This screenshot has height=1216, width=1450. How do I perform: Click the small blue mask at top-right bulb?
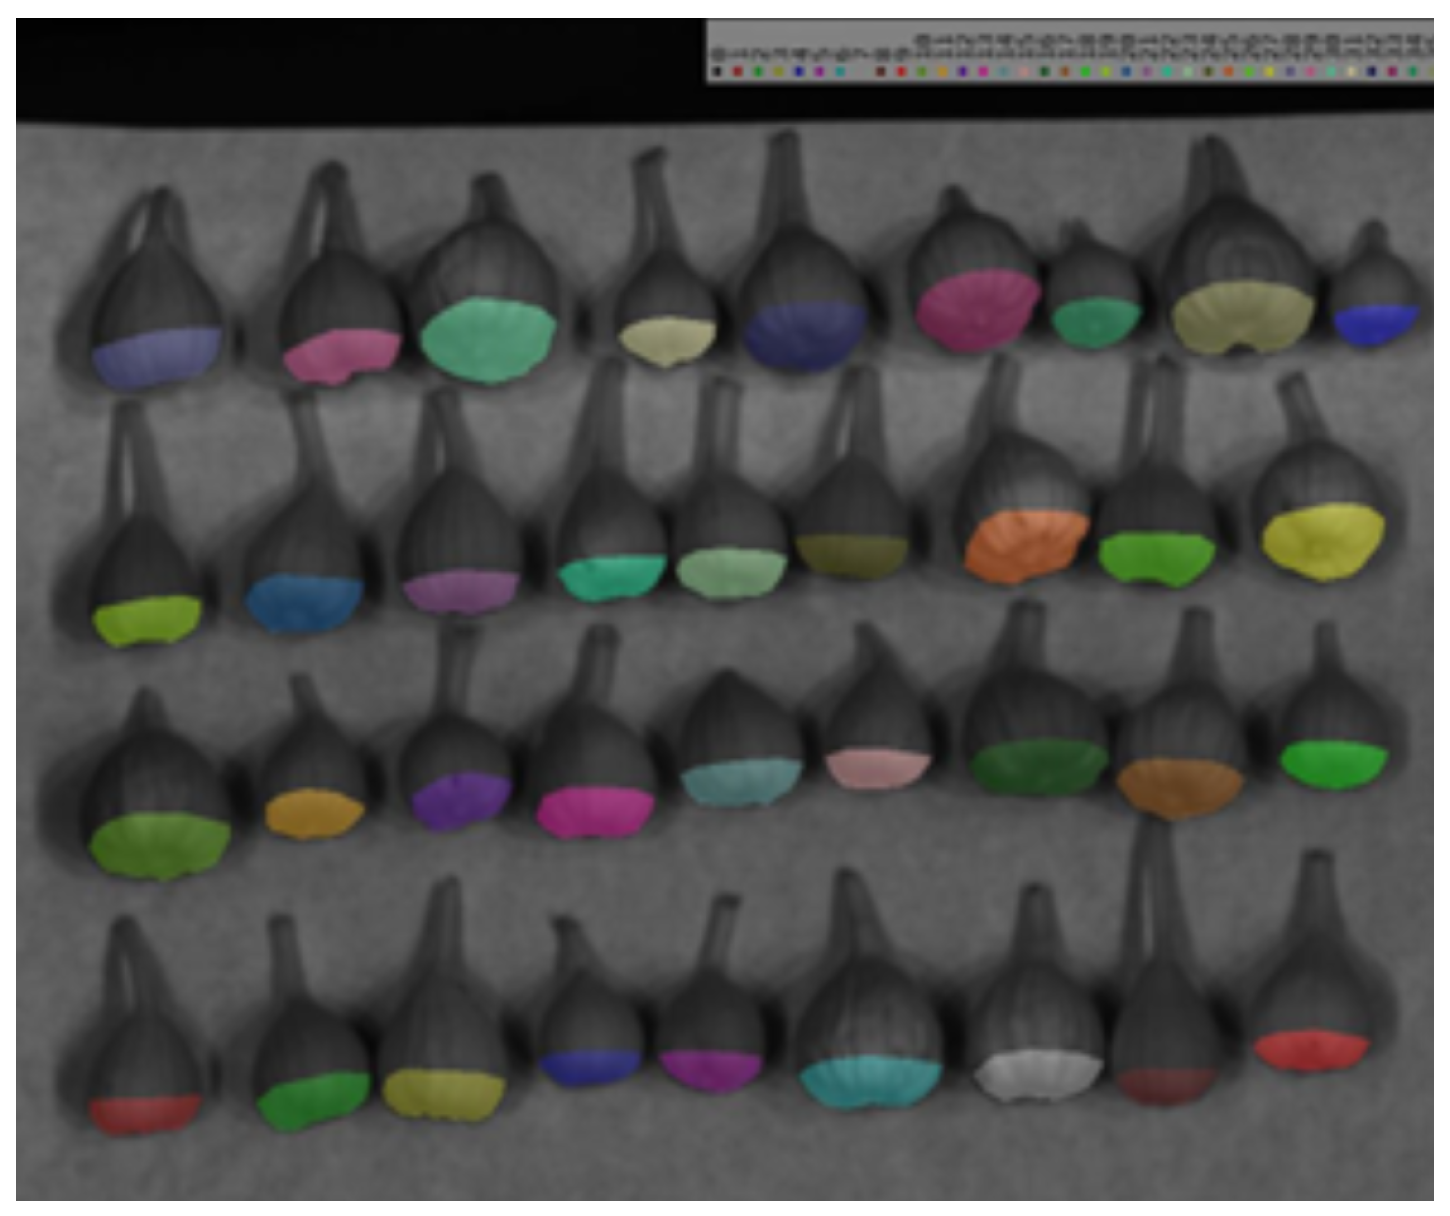coord(1374,324)
